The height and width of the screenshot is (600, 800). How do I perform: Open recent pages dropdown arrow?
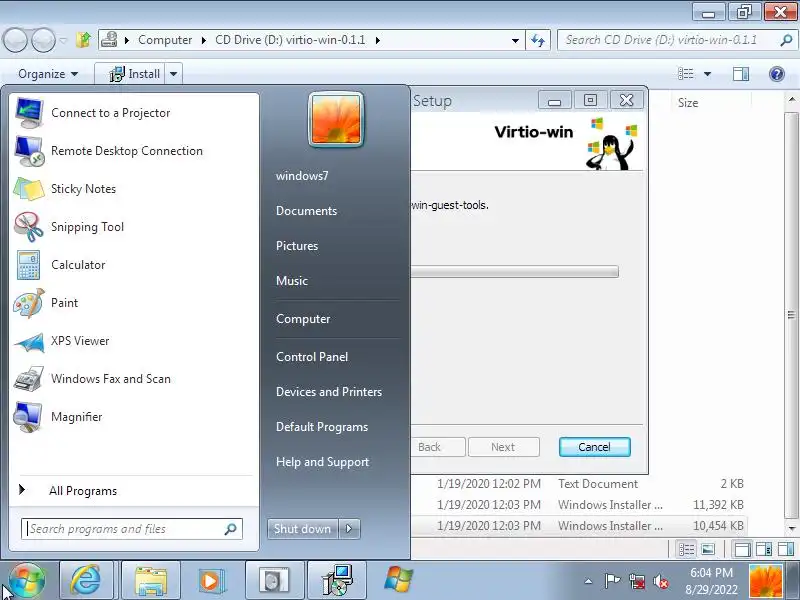(63, 40)
